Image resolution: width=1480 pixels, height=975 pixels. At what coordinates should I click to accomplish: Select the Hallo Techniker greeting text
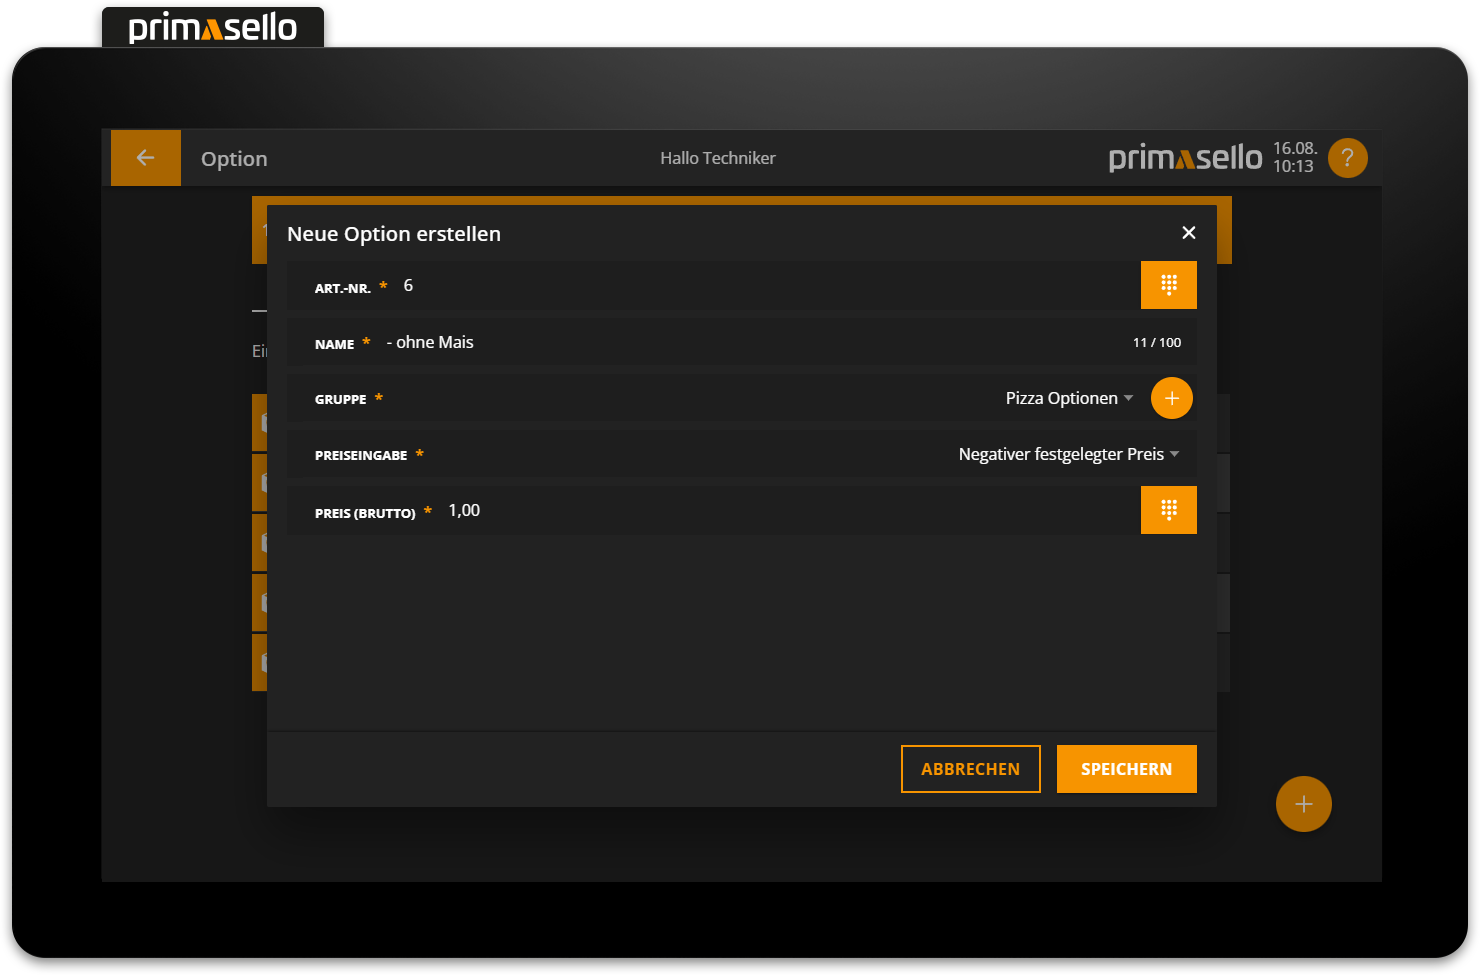(x=717, y=158)
